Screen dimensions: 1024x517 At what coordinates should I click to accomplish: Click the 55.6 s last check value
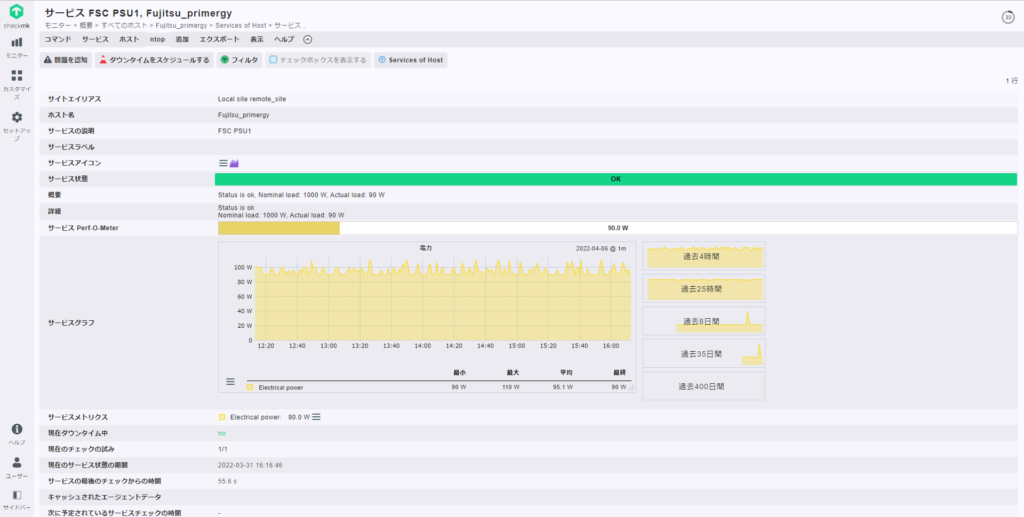coord(227,481)
